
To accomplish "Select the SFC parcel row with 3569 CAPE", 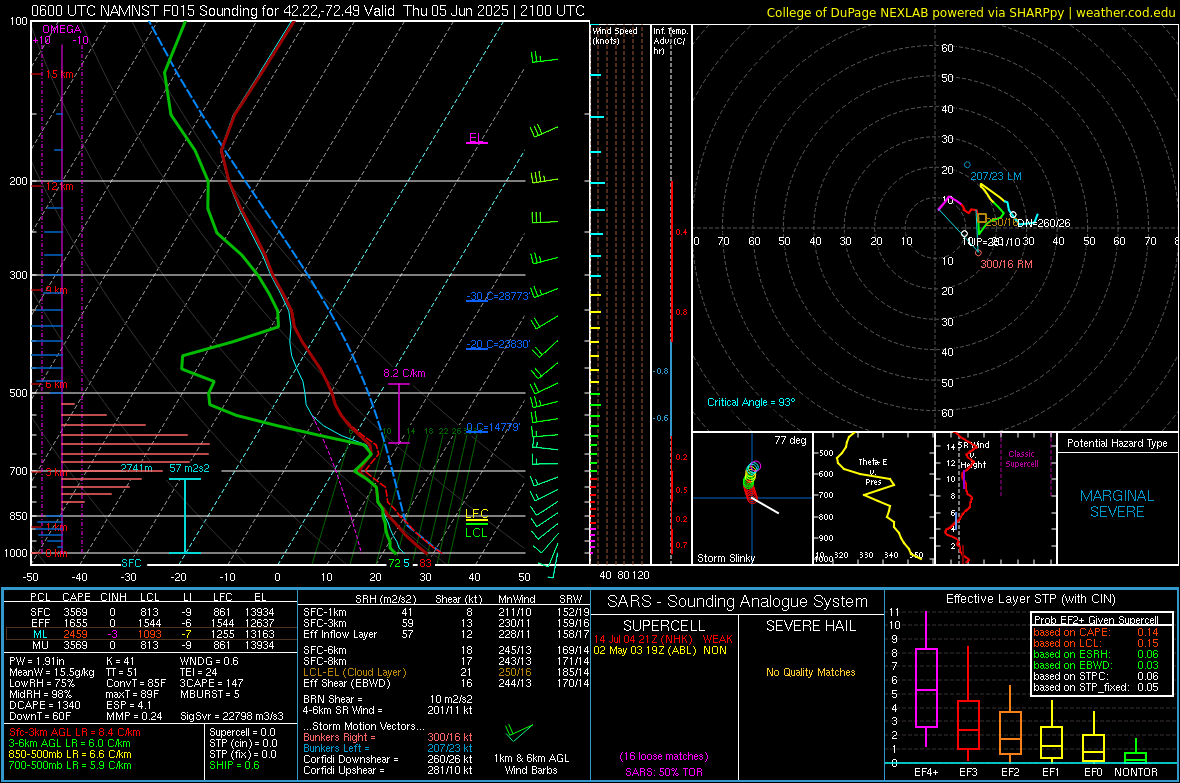I will pyautogui.click(x=150, y=612).
